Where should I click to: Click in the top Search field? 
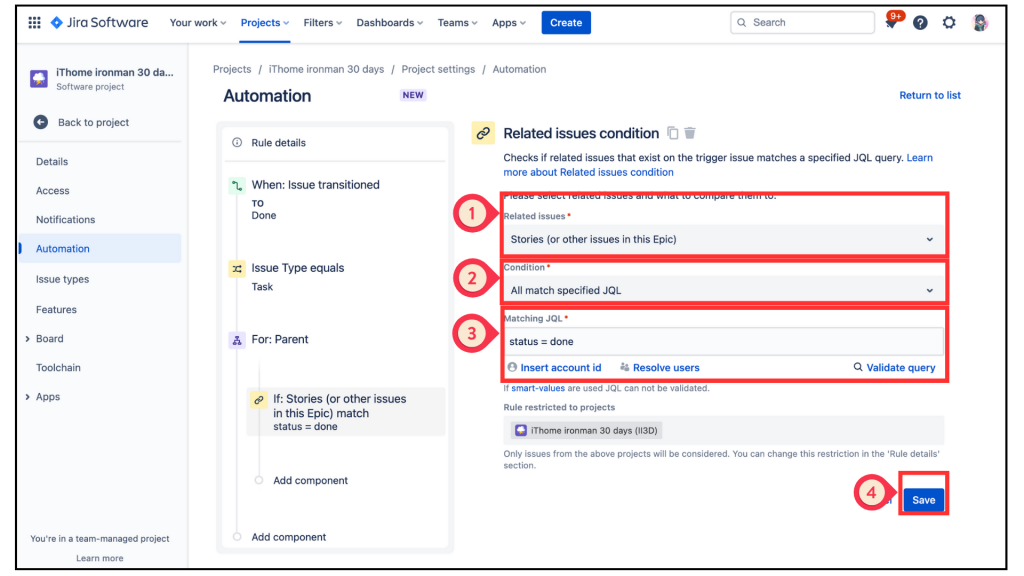802,23
